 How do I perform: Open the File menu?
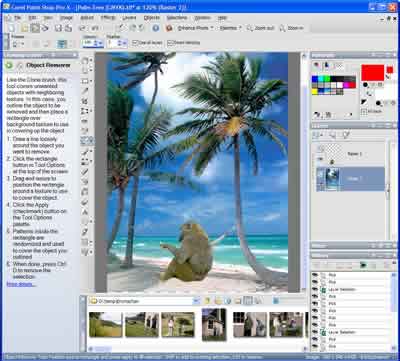(17, 18)
